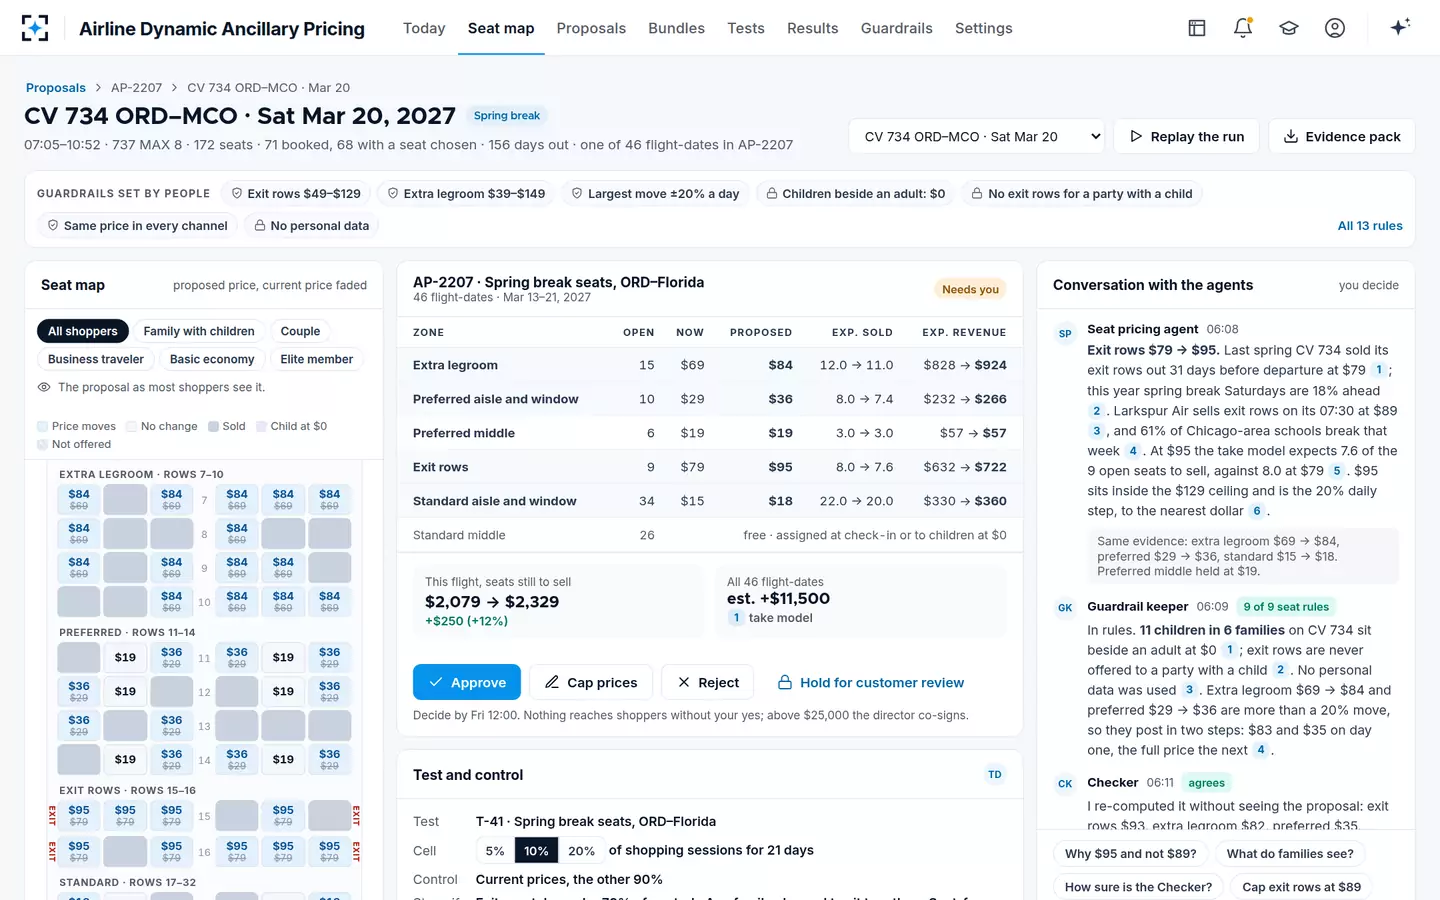
Task: Go to the Today tab
Action: (424, 28)
